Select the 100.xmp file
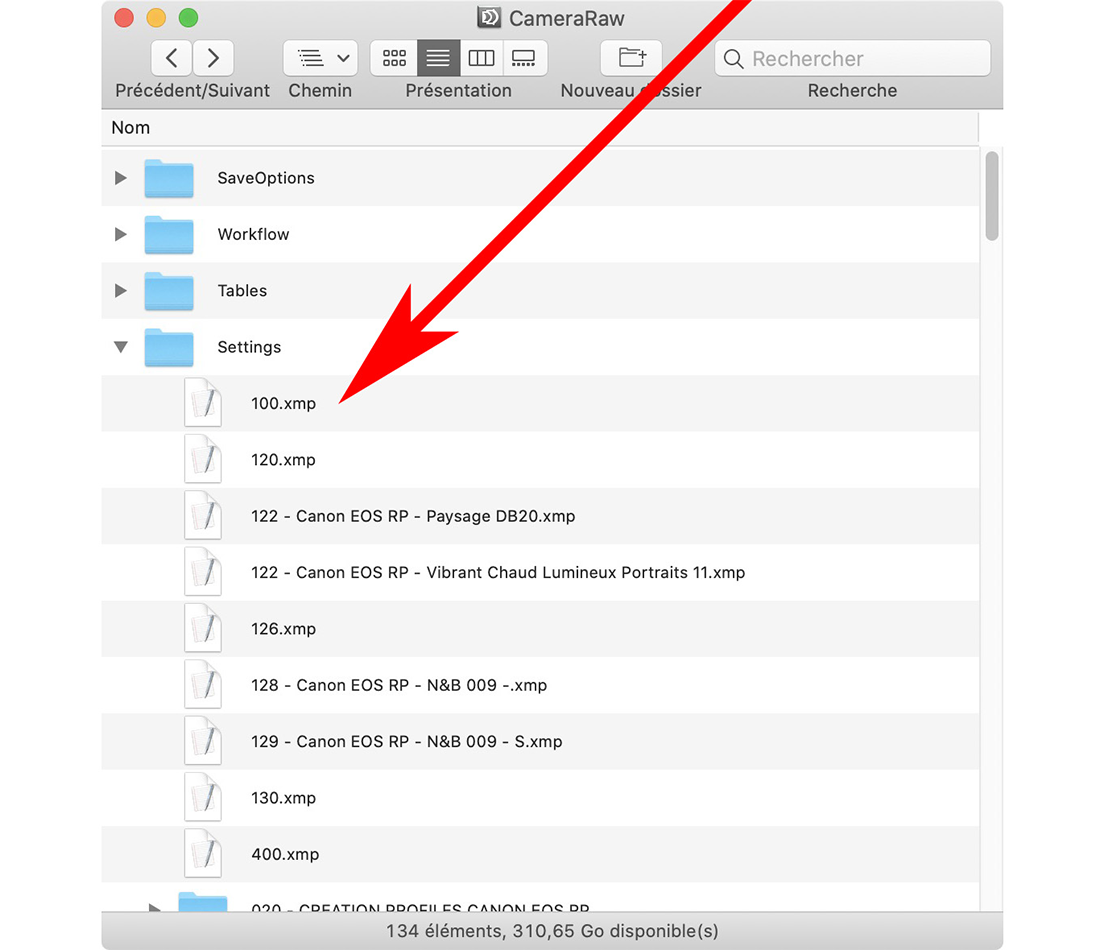Screen dimensions: 1100x950 [283, 404]
